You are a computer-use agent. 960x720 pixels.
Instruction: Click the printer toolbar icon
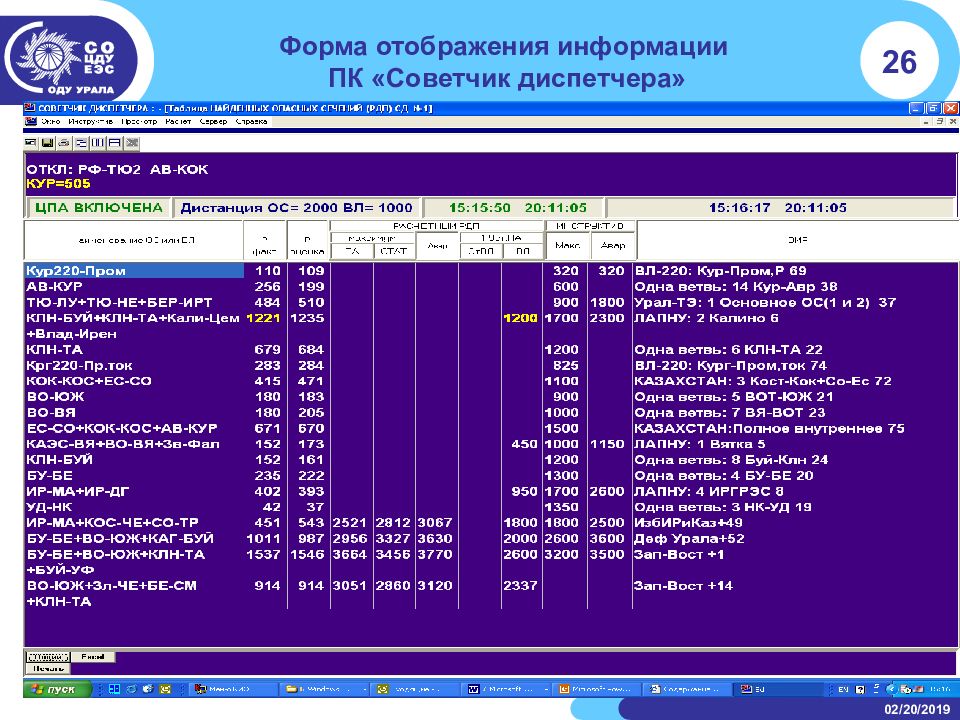[64, 143]
